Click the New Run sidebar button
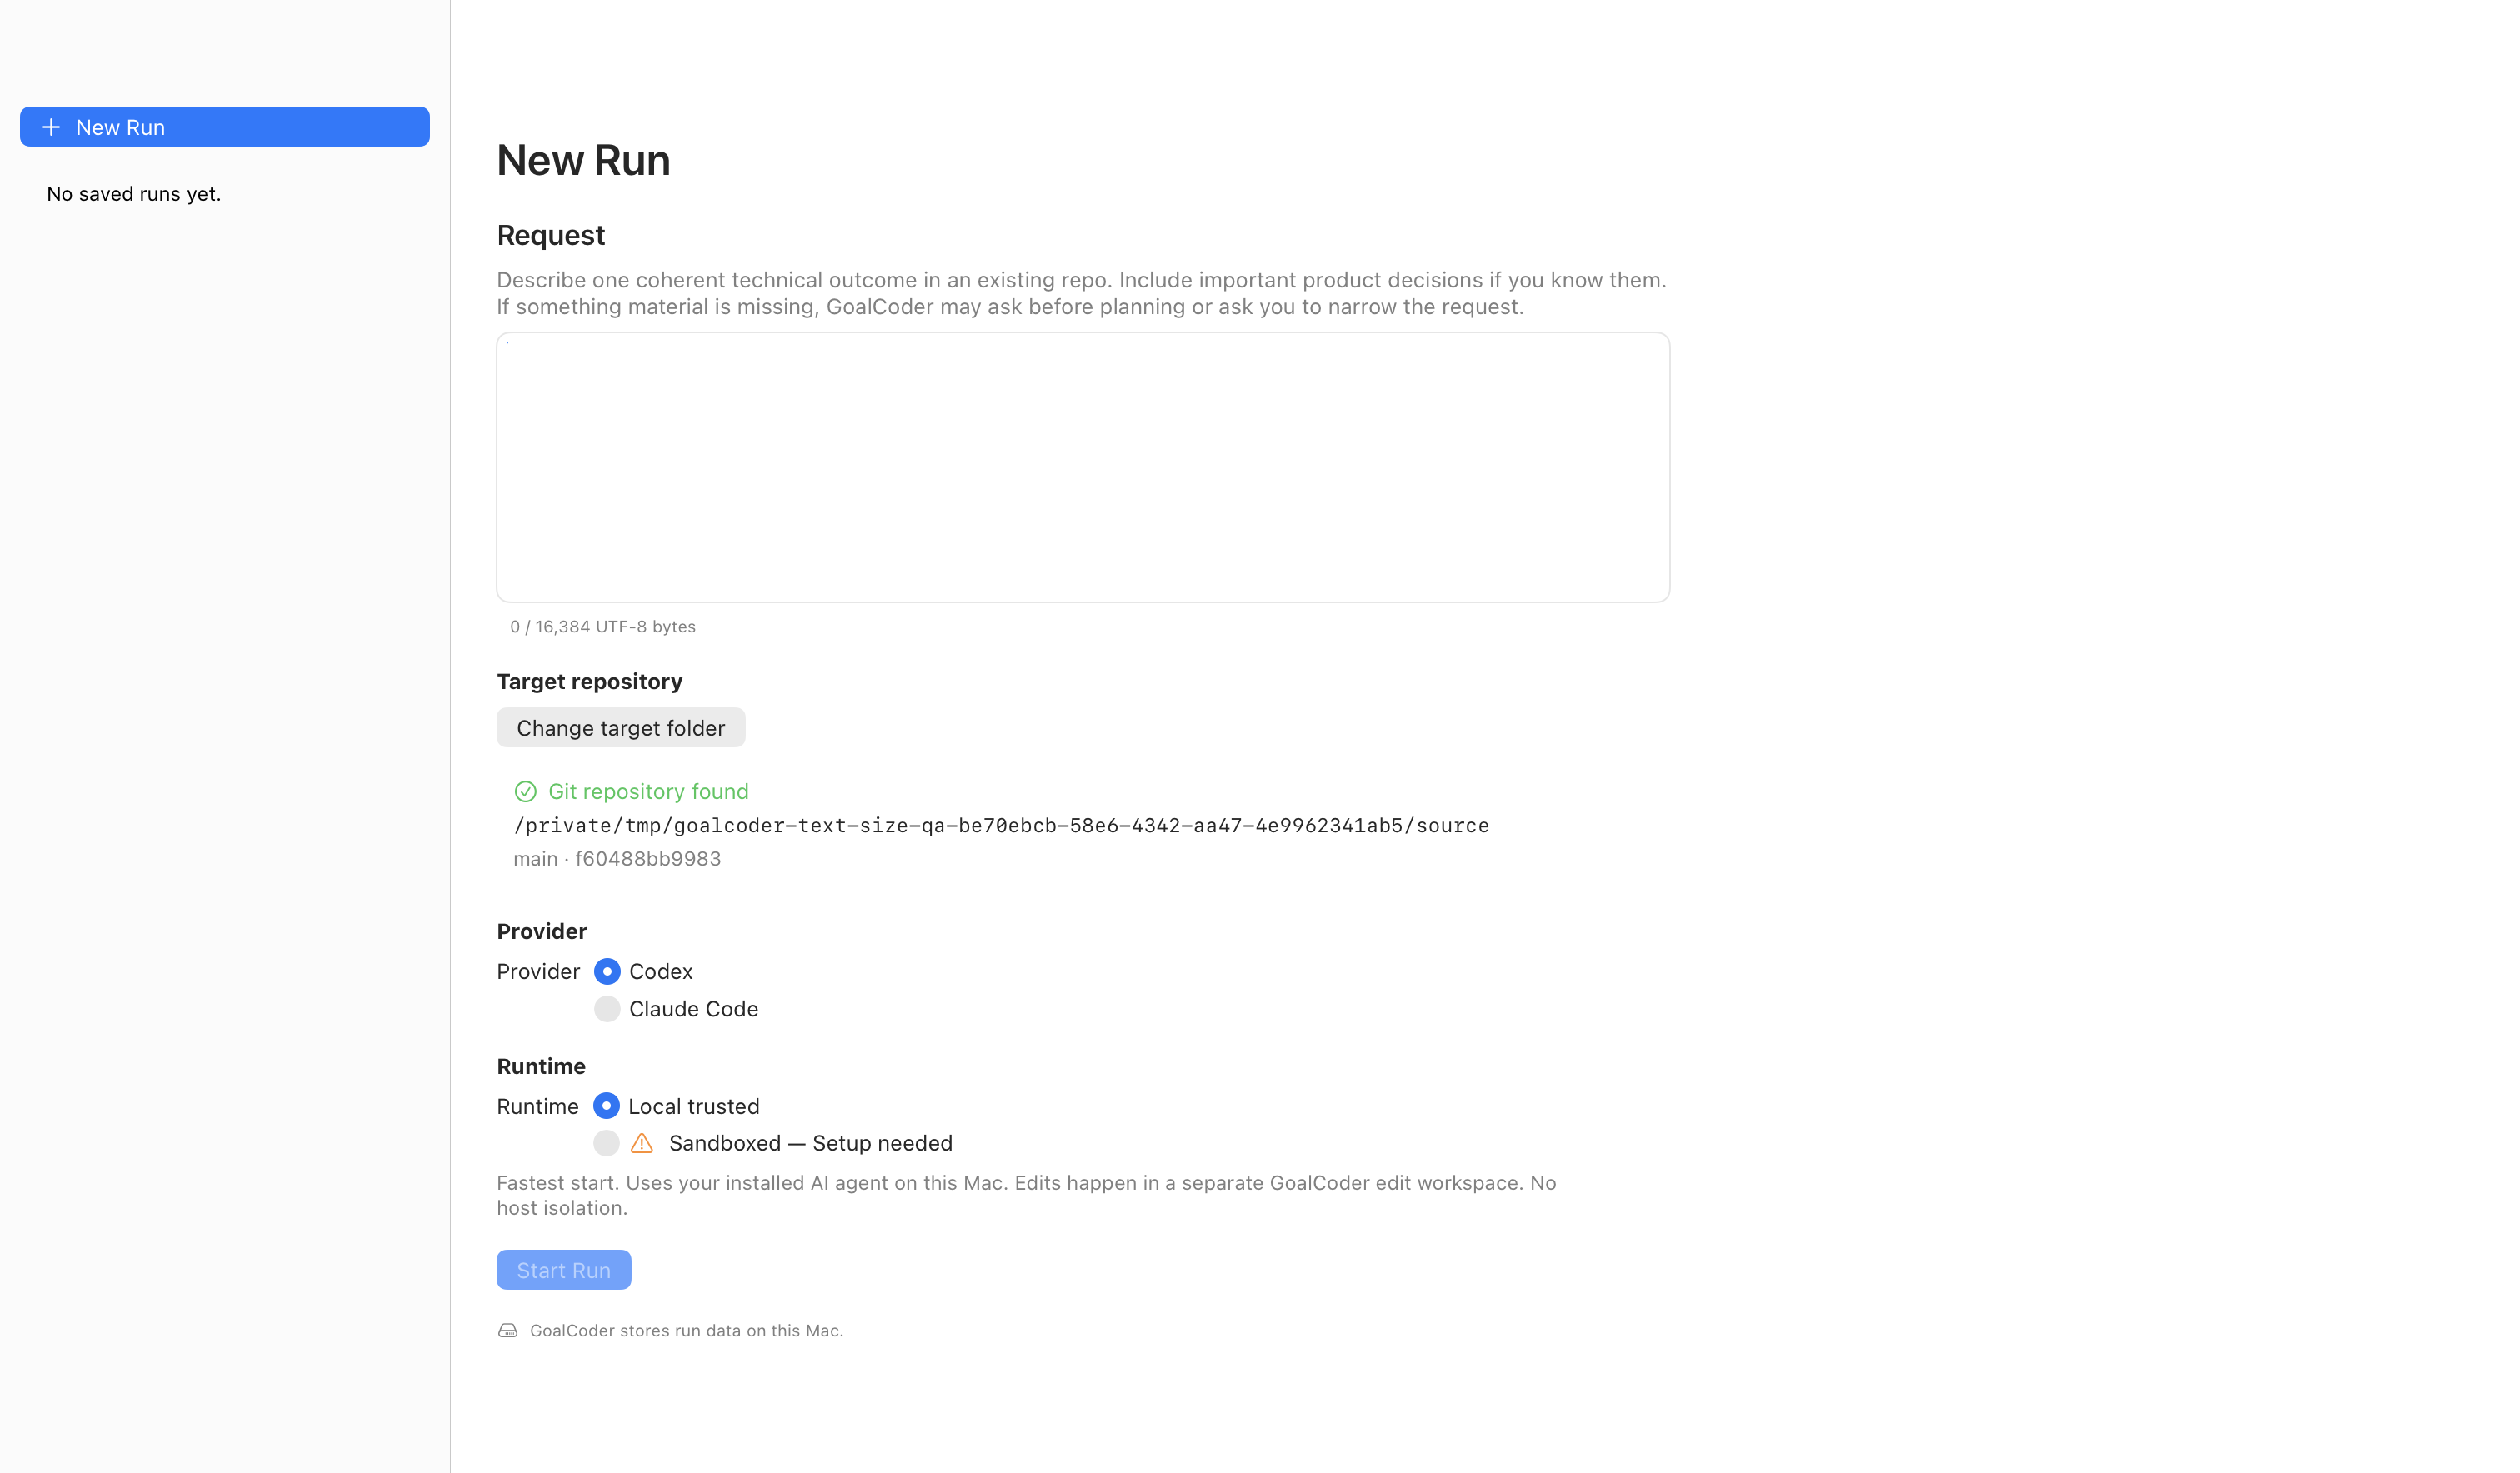The width and height of the screenshot is (2520, 1473). coord(225,127)
